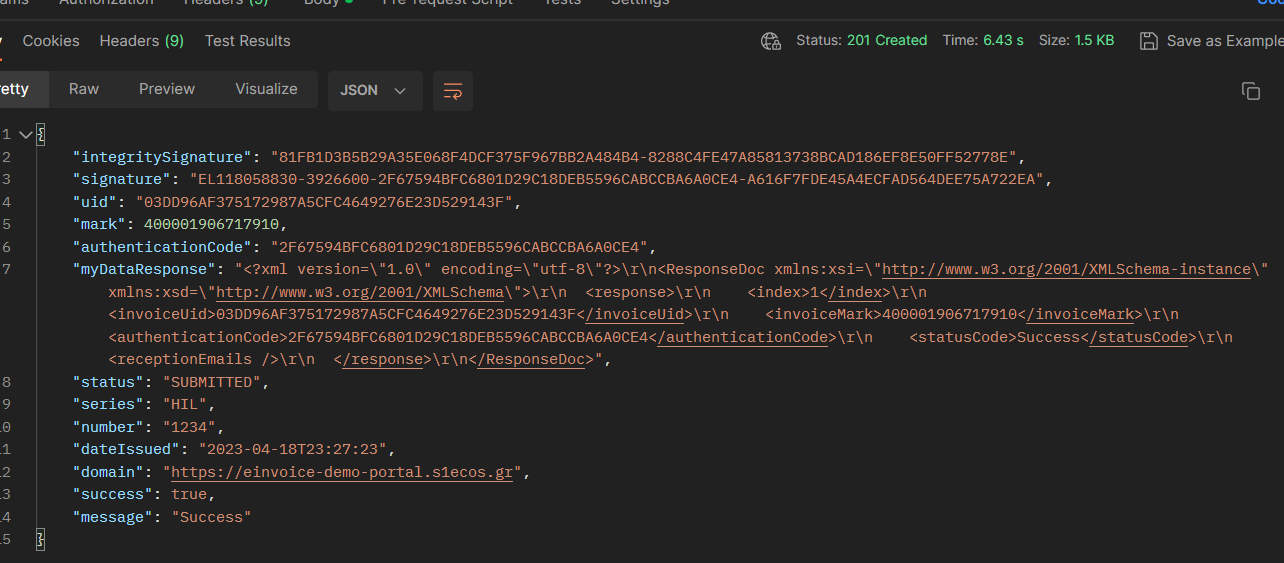
Task: Toggle the word wrap lines icon
Action: [x=452, y=90]
